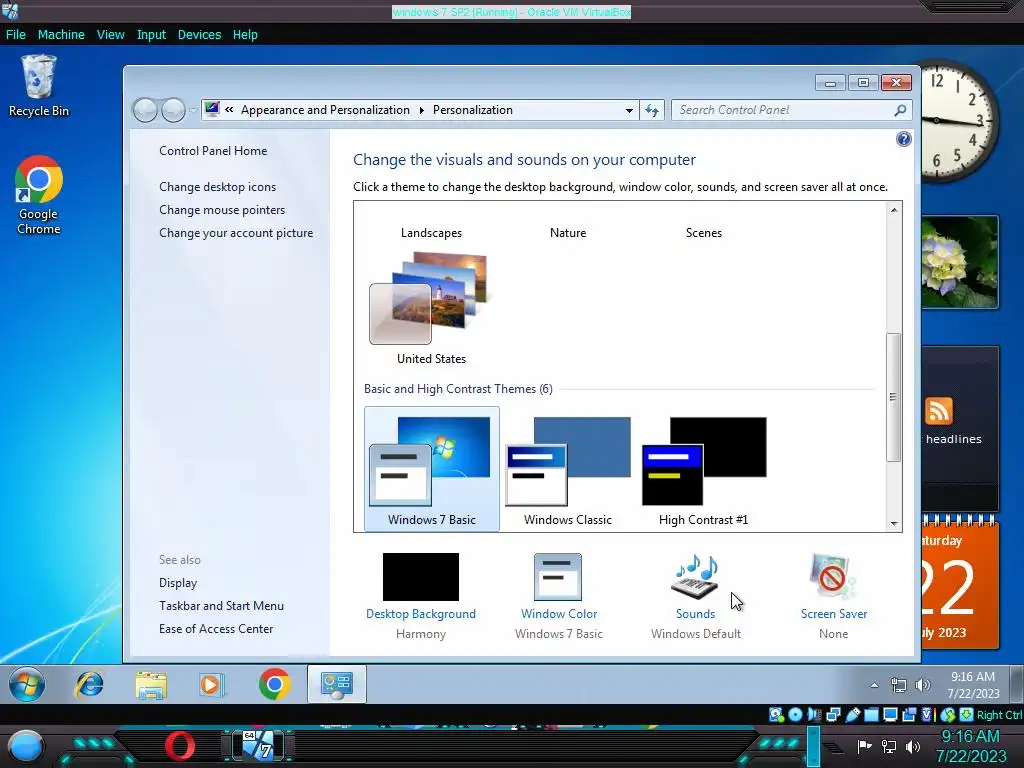The width and height of the screenshot is (1024, 768).
Task: Click the host Start orb
Action: point(25,746)
